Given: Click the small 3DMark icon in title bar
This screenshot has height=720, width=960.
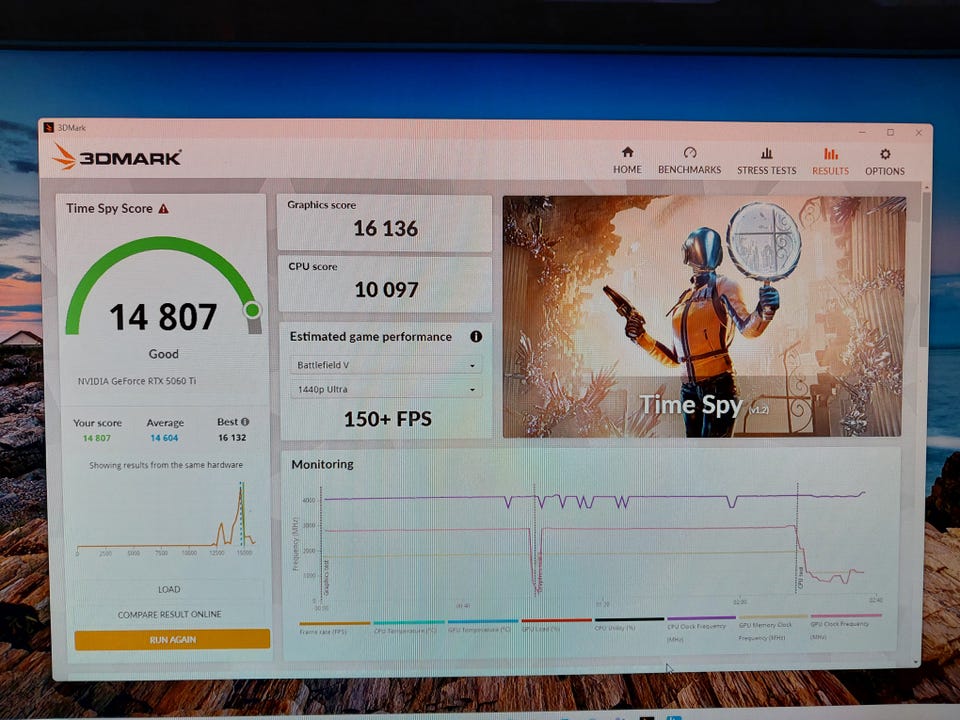Looking at the screenshot, I should coord(49,127).
